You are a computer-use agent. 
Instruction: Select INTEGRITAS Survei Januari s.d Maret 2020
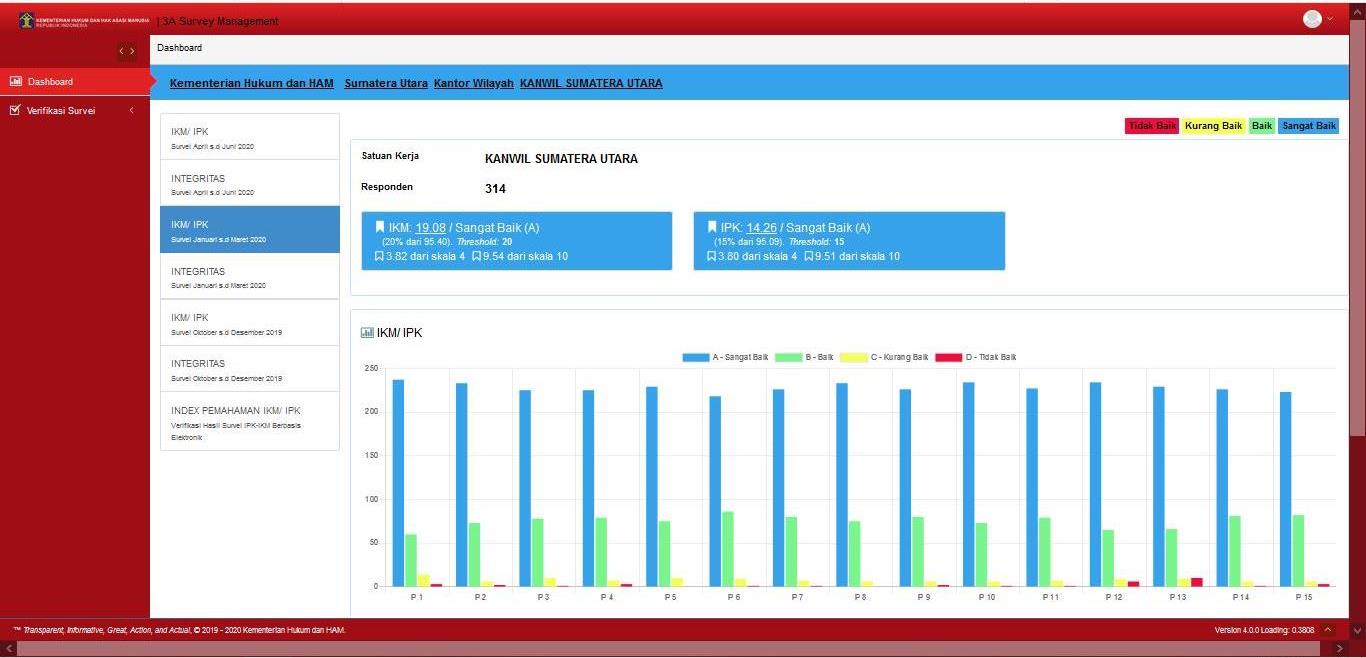coord(249,277)
